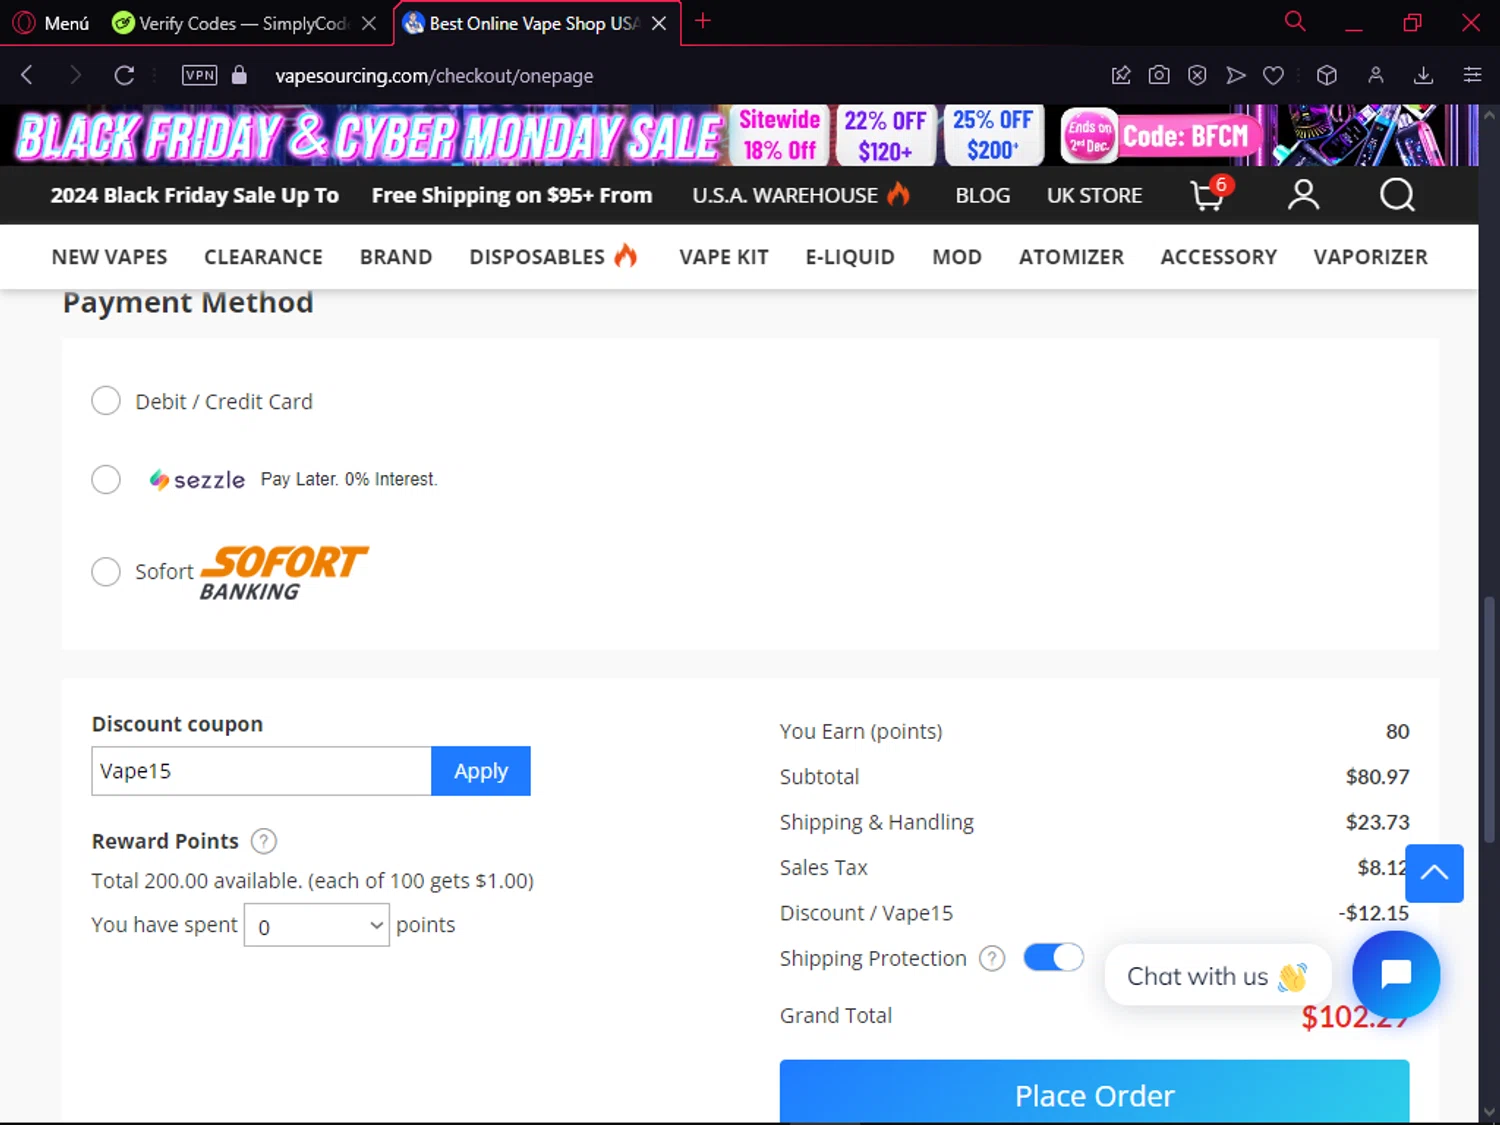Open U.S.A. WAREHOUSE link
This screenshot has width=1500, height=1125.
point(801,195)
